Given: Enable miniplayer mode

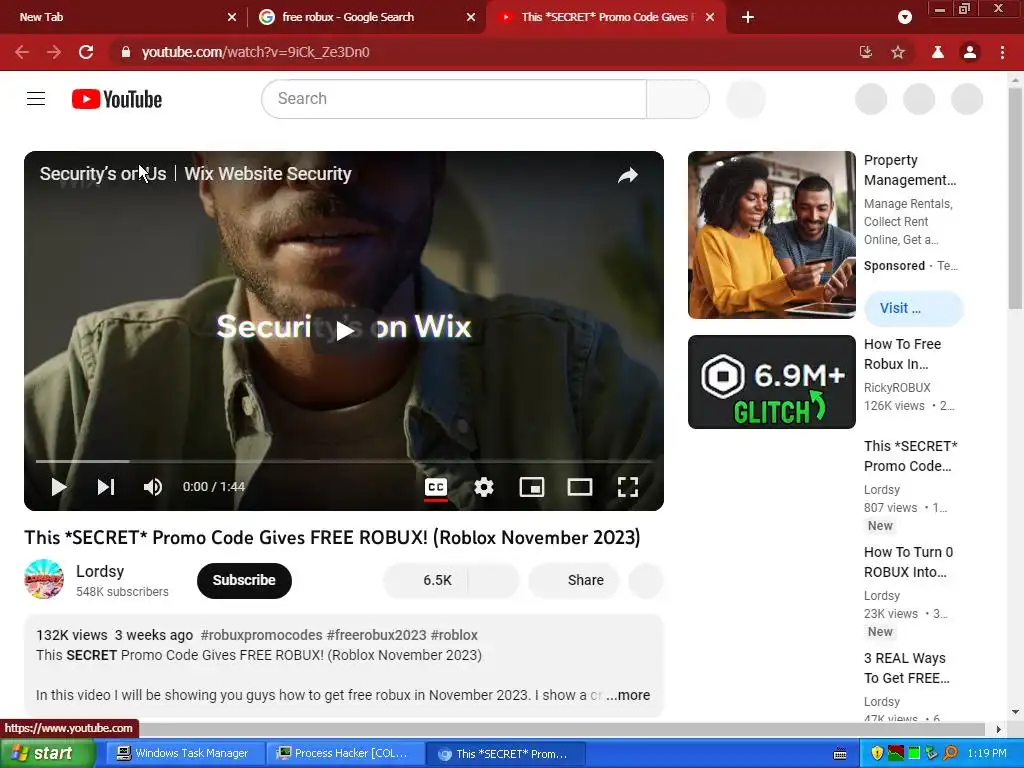Looking at the screenshot, I should click(x=532, y=487).
